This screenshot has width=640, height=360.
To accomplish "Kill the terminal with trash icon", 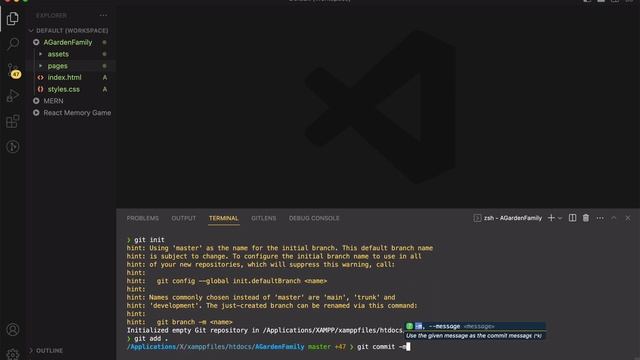I will (586, 218).
